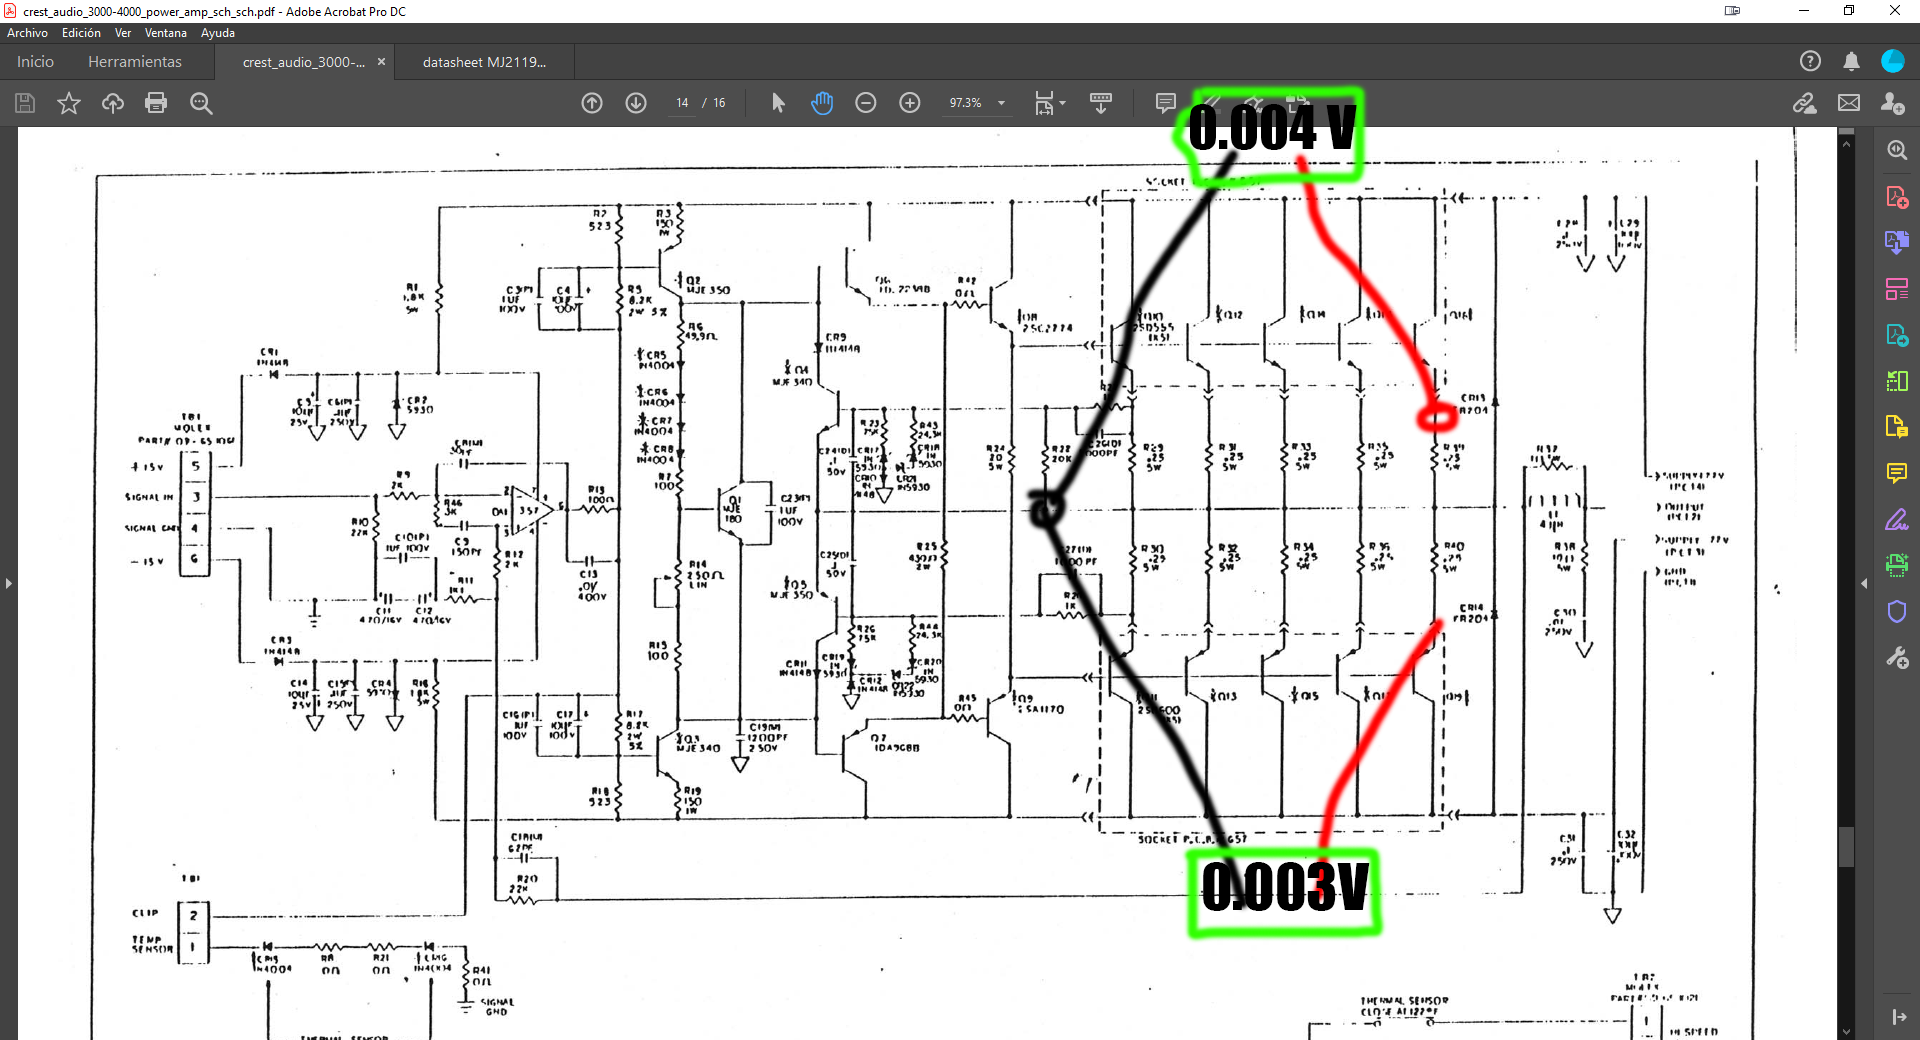Click the scroll up arrow
Screen dimensions: 1920x1040
[1846, 144]
